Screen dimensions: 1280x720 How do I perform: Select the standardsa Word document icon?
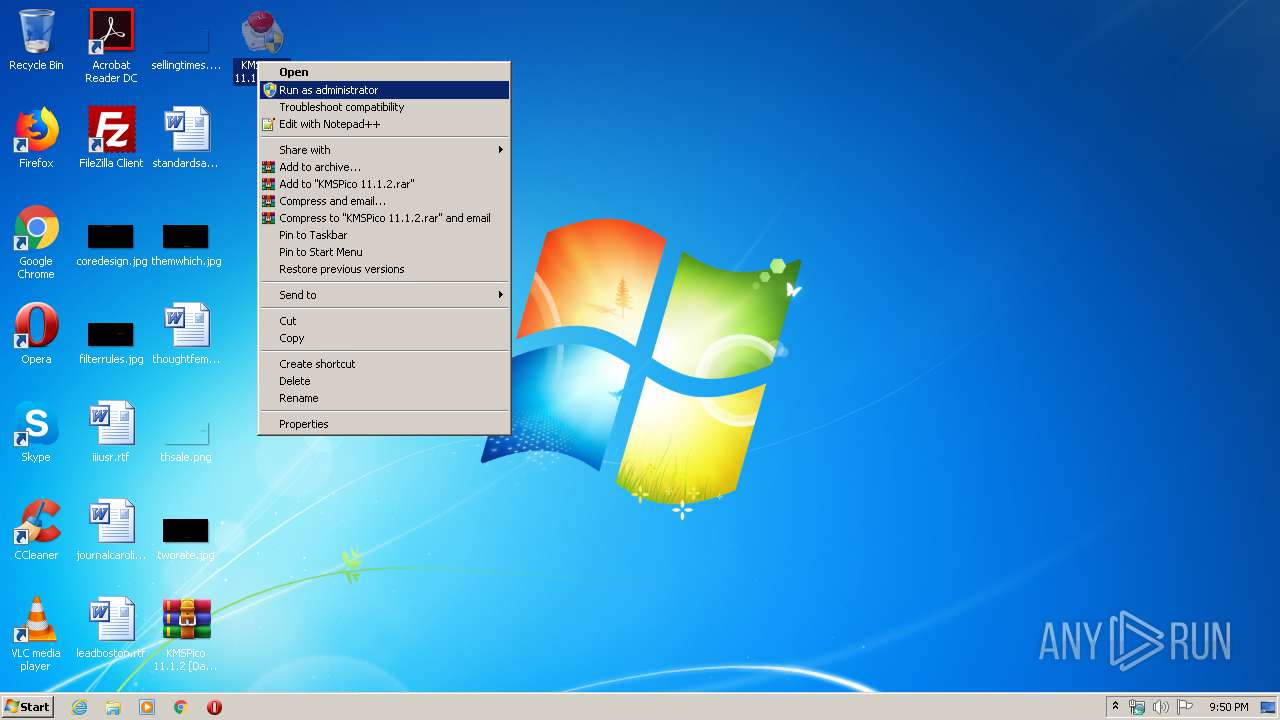click(x=186, y=138)
